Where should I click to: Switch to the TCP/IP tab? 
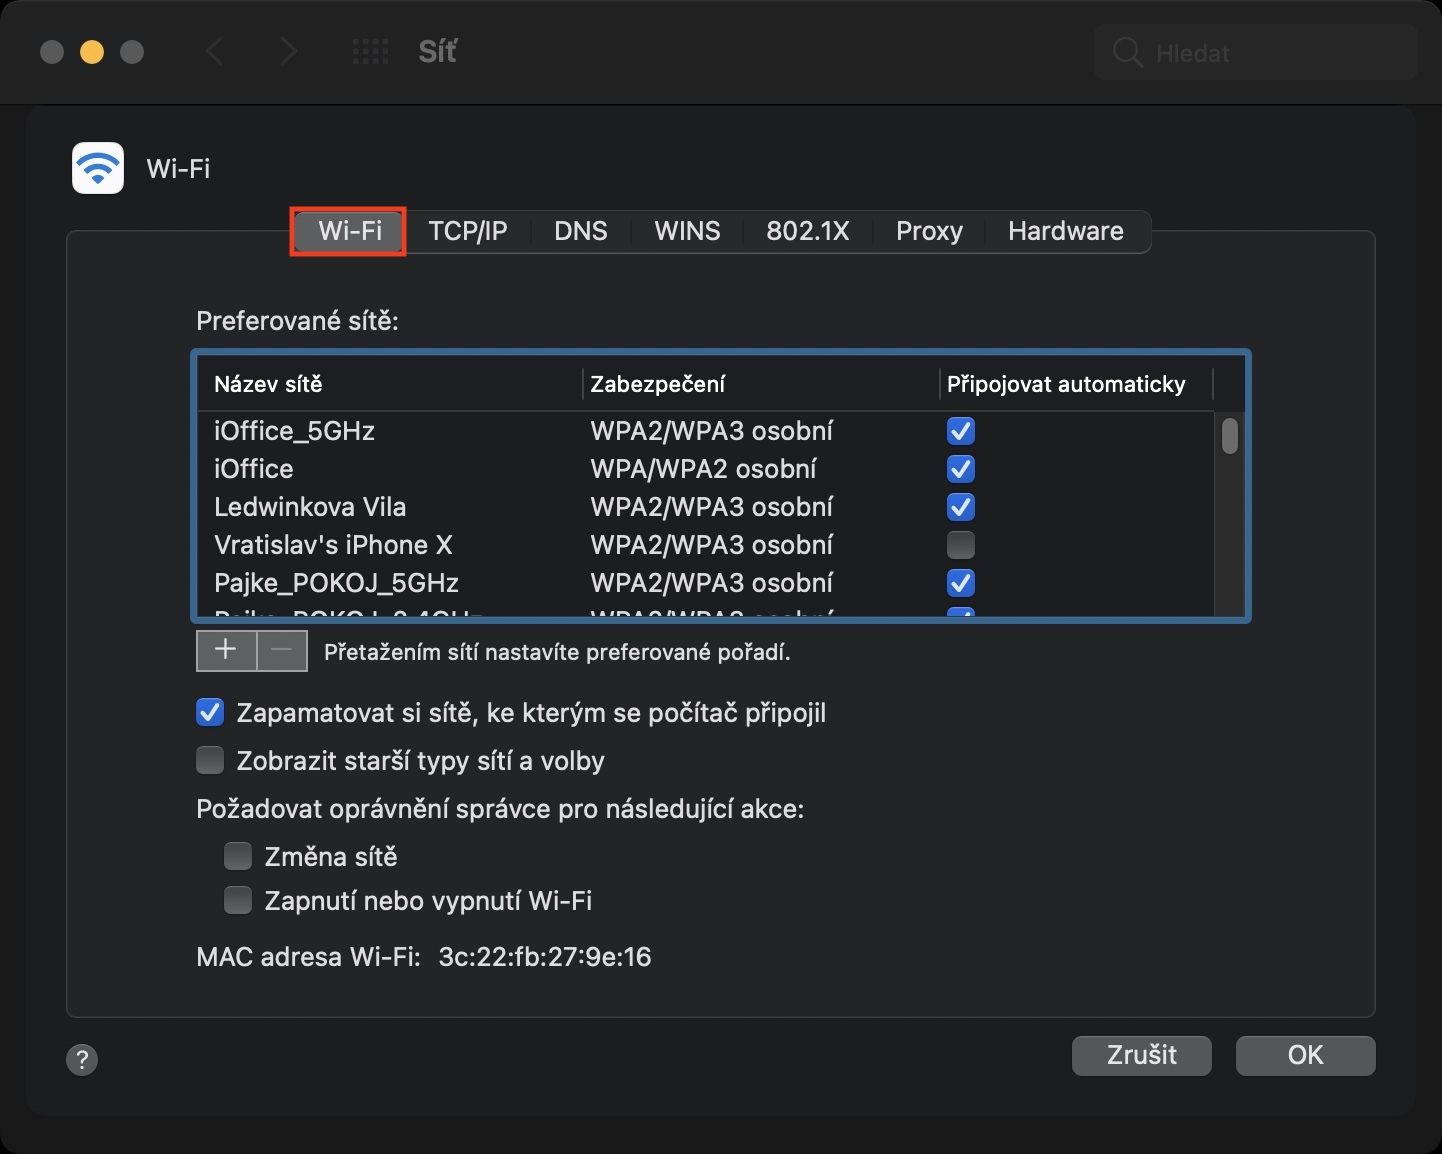(467, 231)
